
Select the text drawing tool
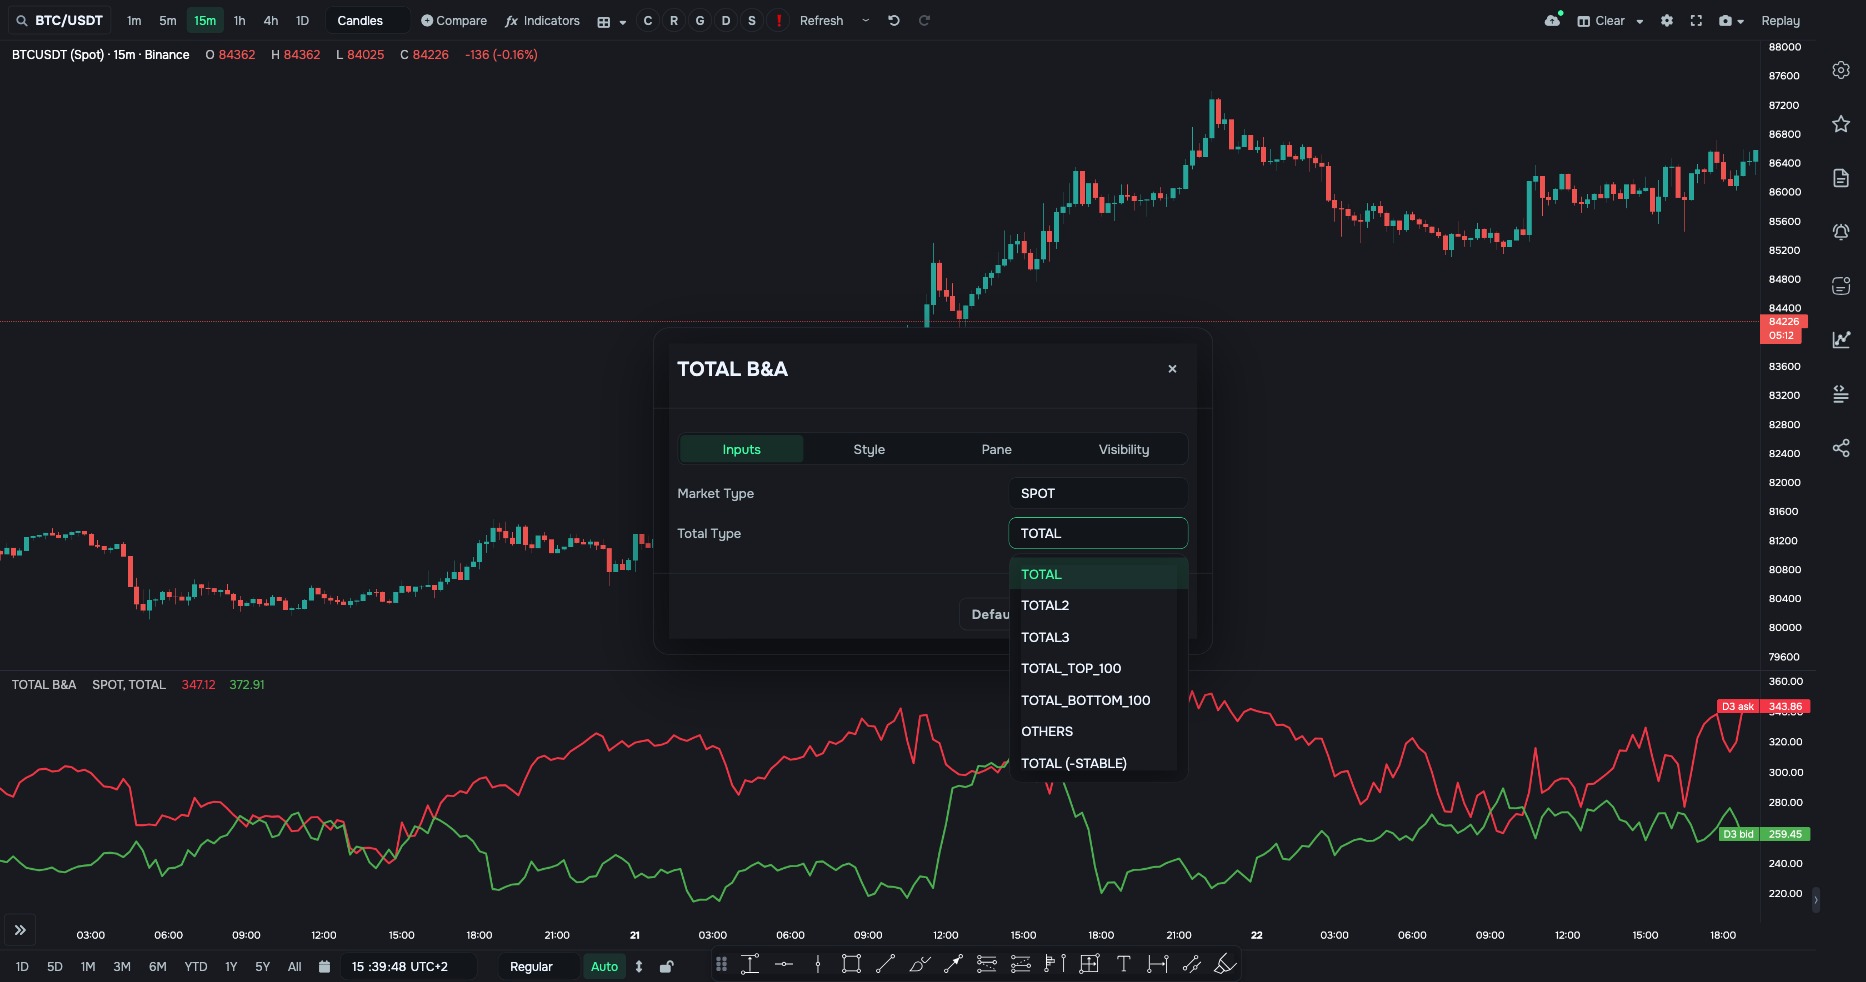[1123, 964]
